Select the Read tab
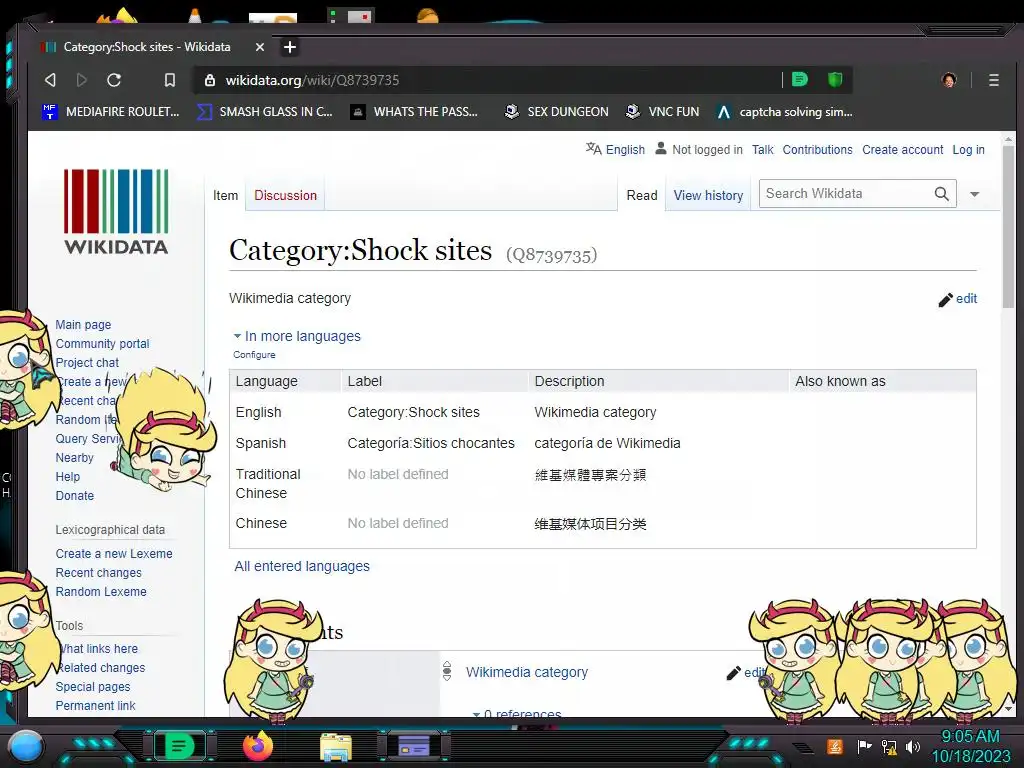 click(642, 195)
